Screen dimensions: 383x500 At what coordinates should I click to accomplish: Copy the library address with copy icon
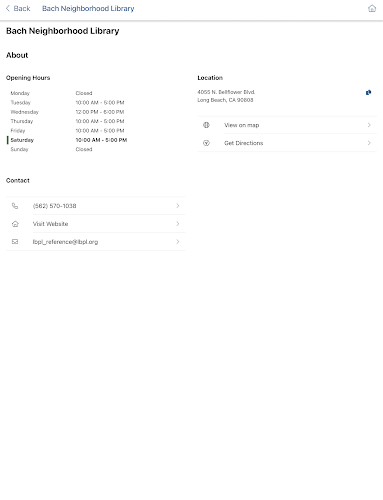(x=368, y=92)
